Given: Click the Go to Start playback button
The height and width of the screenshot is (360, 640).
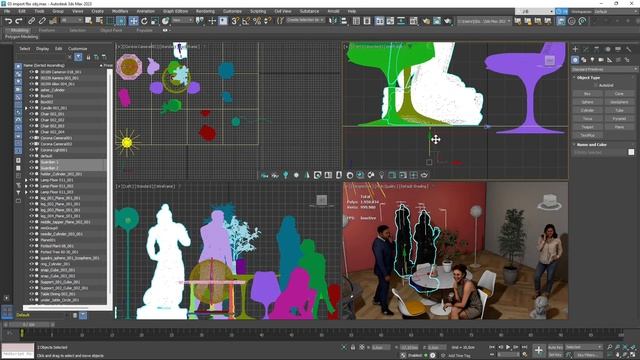Looking at the screenshot, I should click(492, 347).
